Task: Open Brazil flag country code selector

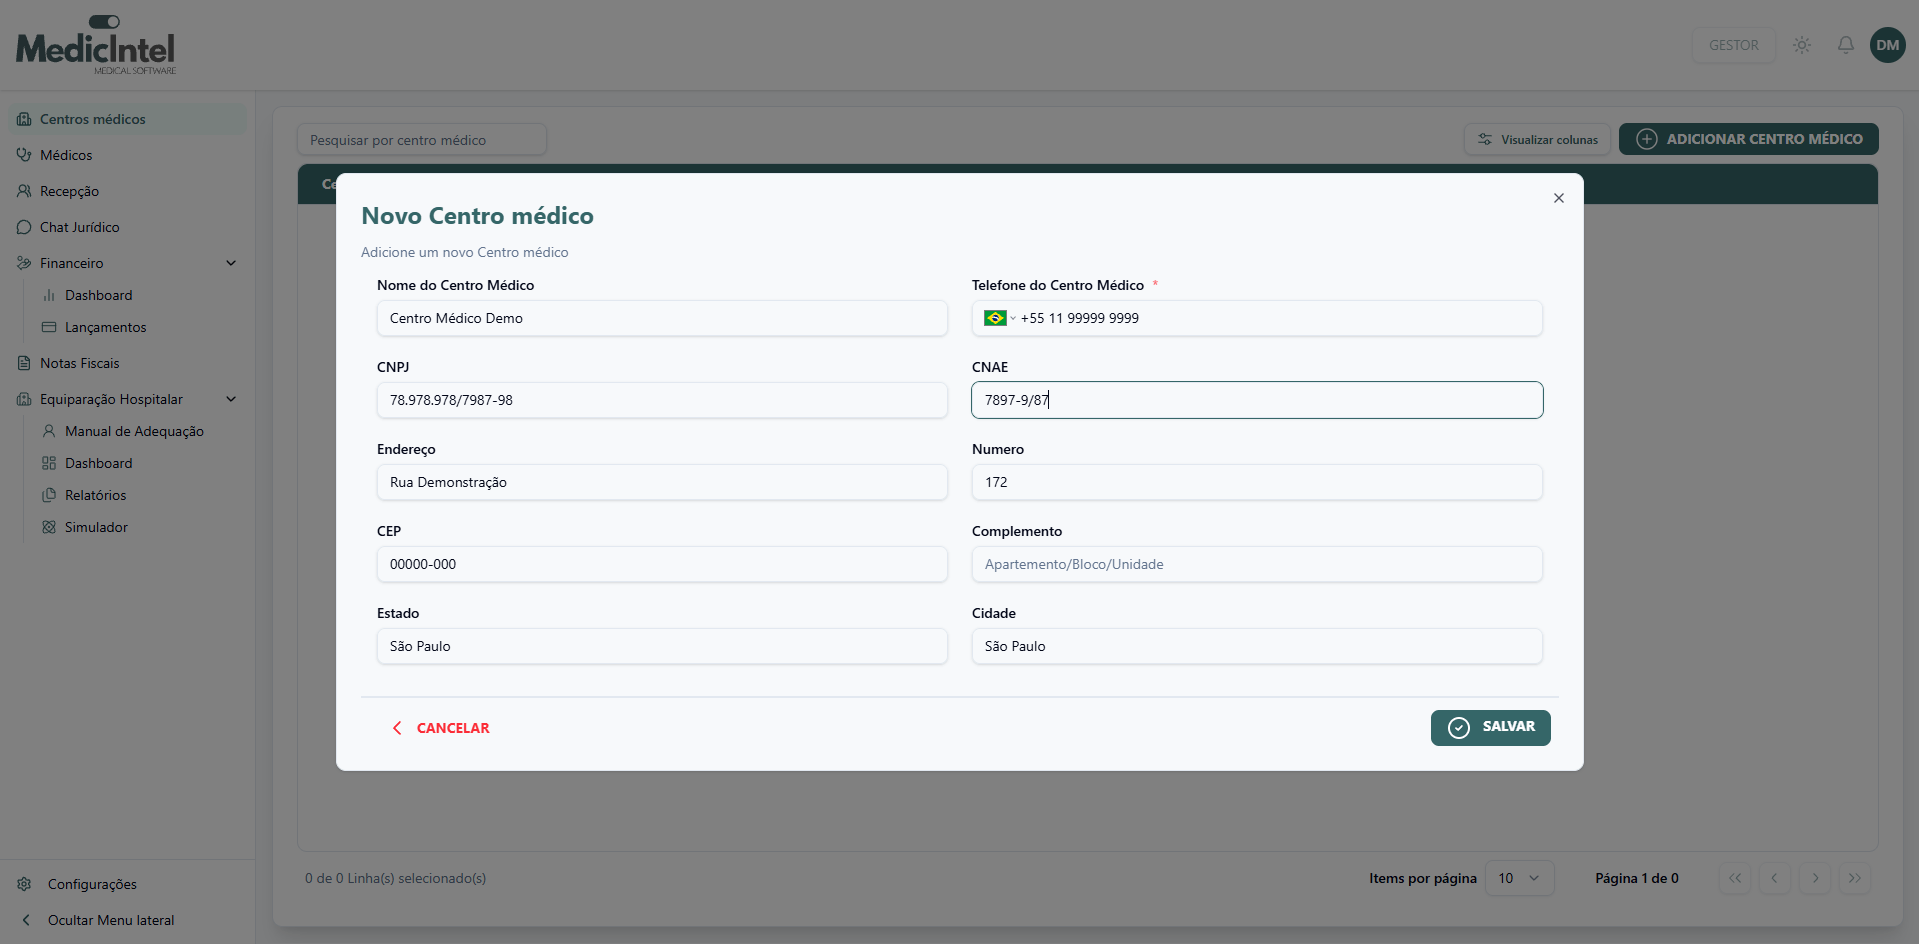Action: click(x=999, y=318)
